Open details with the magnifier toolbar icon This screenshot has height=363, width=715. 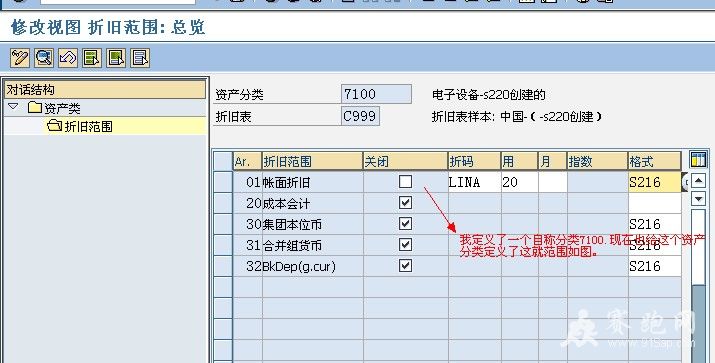pyautogui.click(x=44, y=58)
